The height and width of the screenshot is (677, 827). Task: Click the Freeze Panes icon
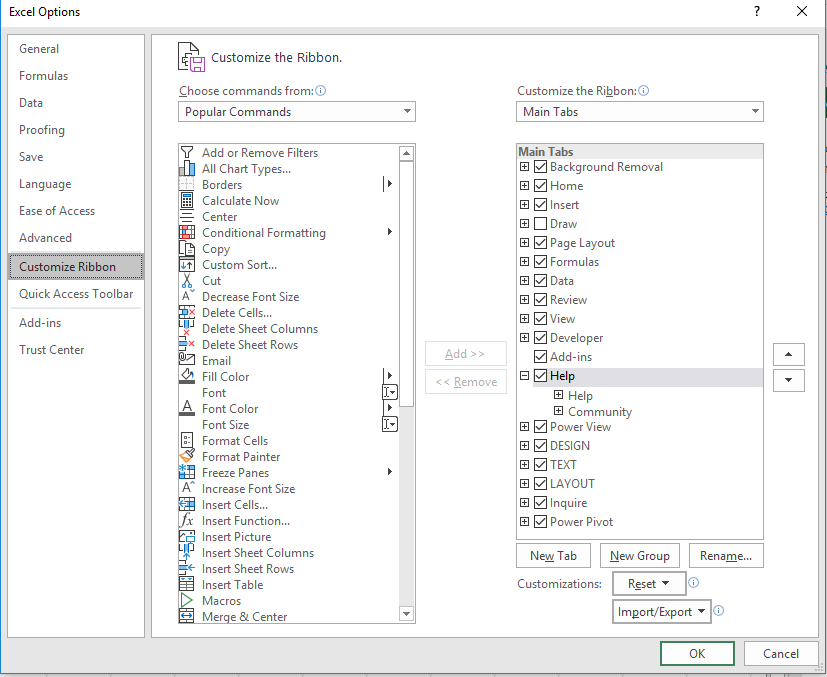(187, 472)
